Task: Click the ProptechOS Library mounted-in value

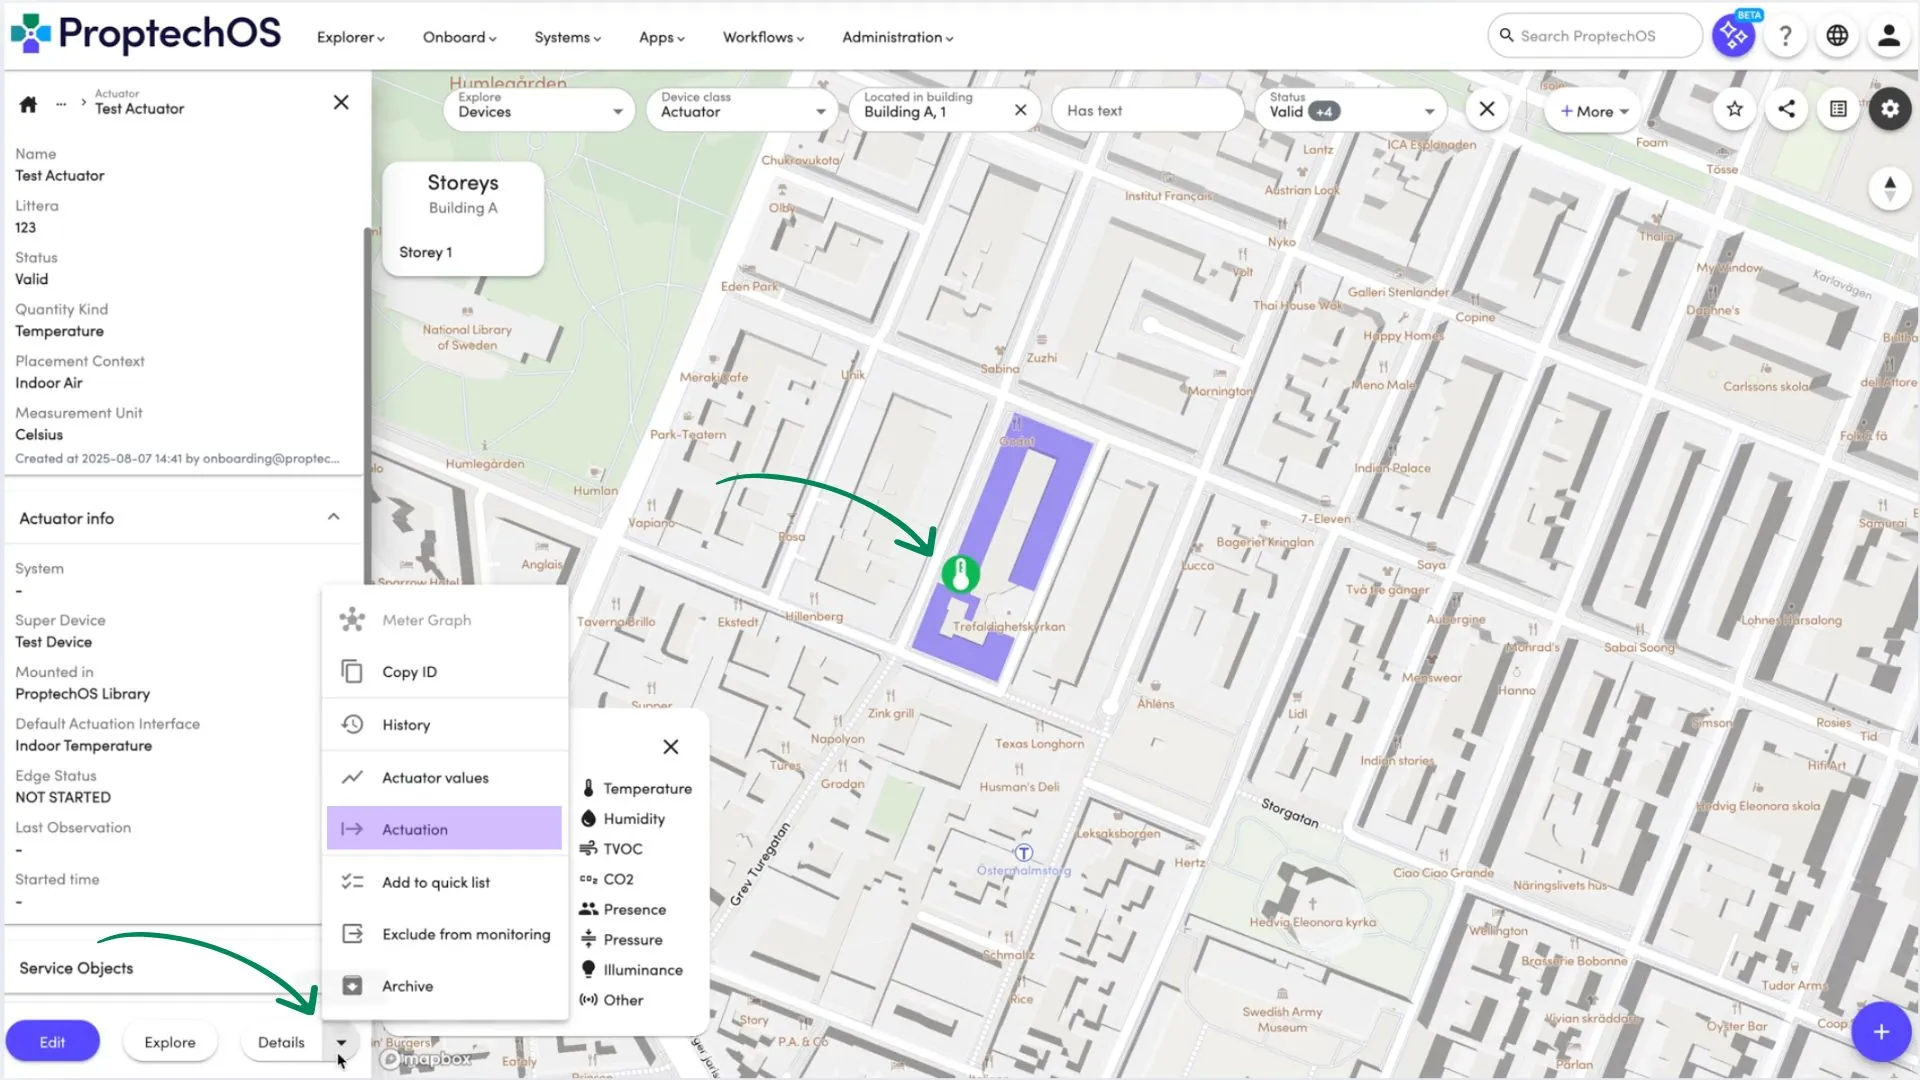Action: coord(82,694)
